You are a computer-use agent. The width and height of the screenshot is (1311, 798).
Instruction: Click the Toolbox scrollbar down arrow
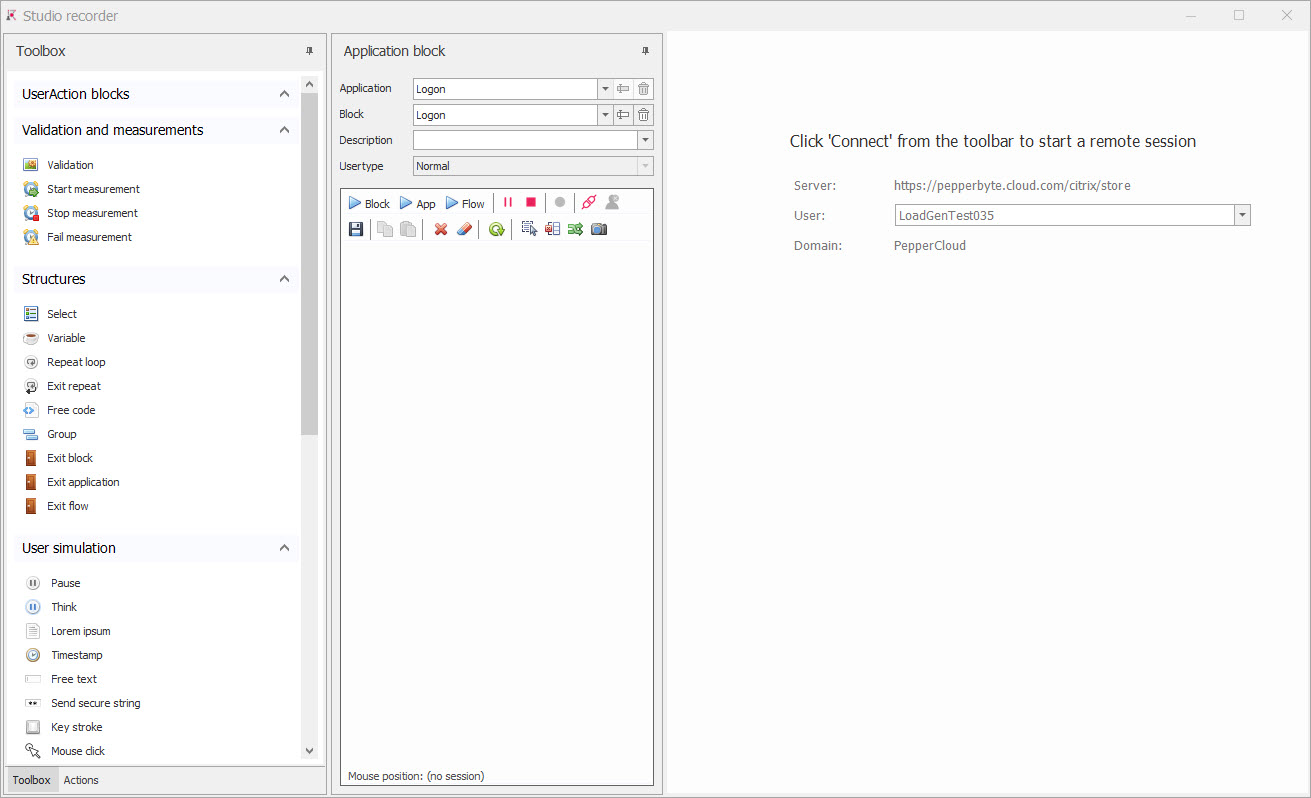point(309,751)
